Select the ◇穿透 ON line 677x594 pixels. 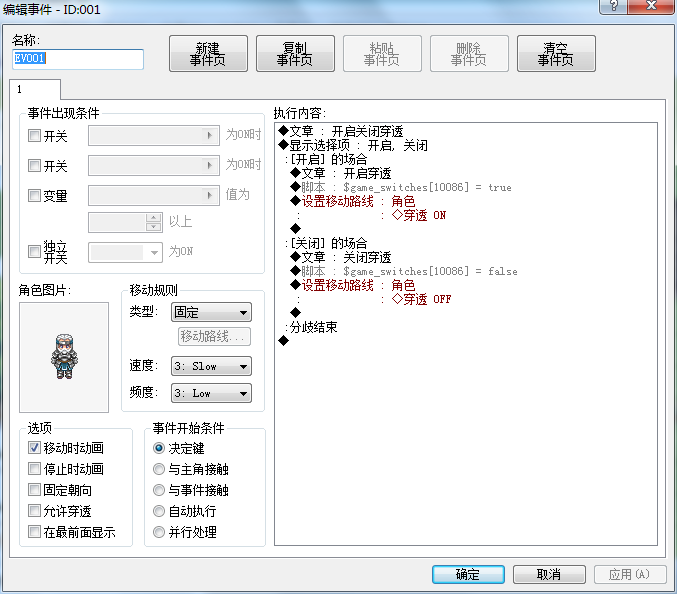point(418,215)
